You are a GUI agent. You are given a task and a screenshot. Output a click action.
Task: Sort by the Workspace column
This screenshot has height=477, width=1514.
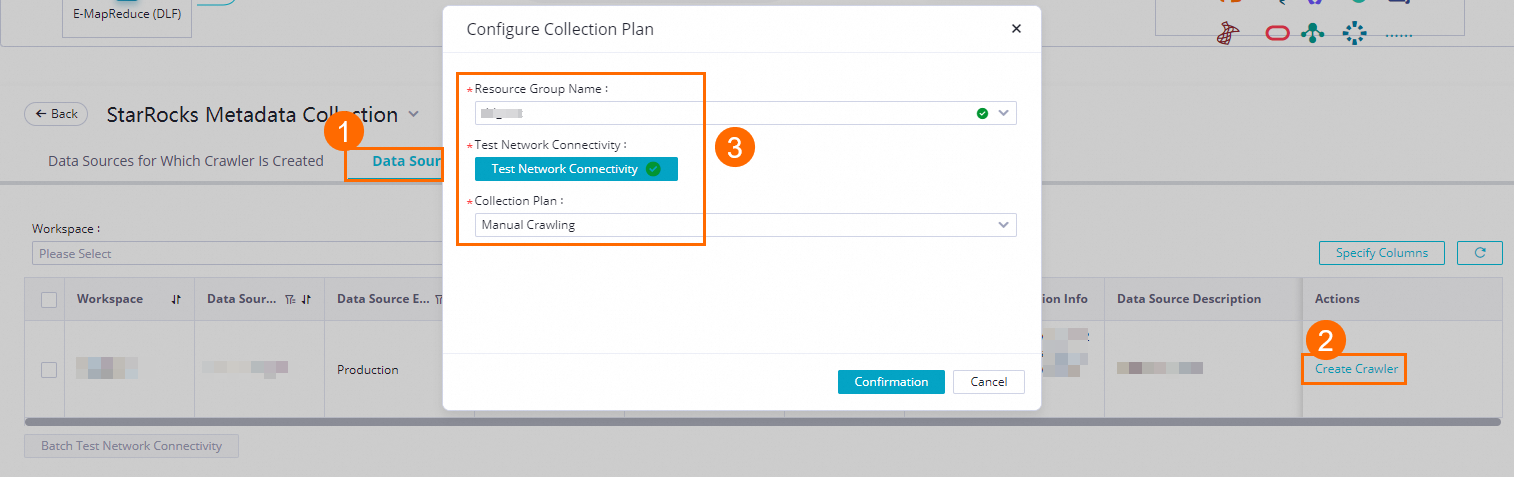[176, 300]
